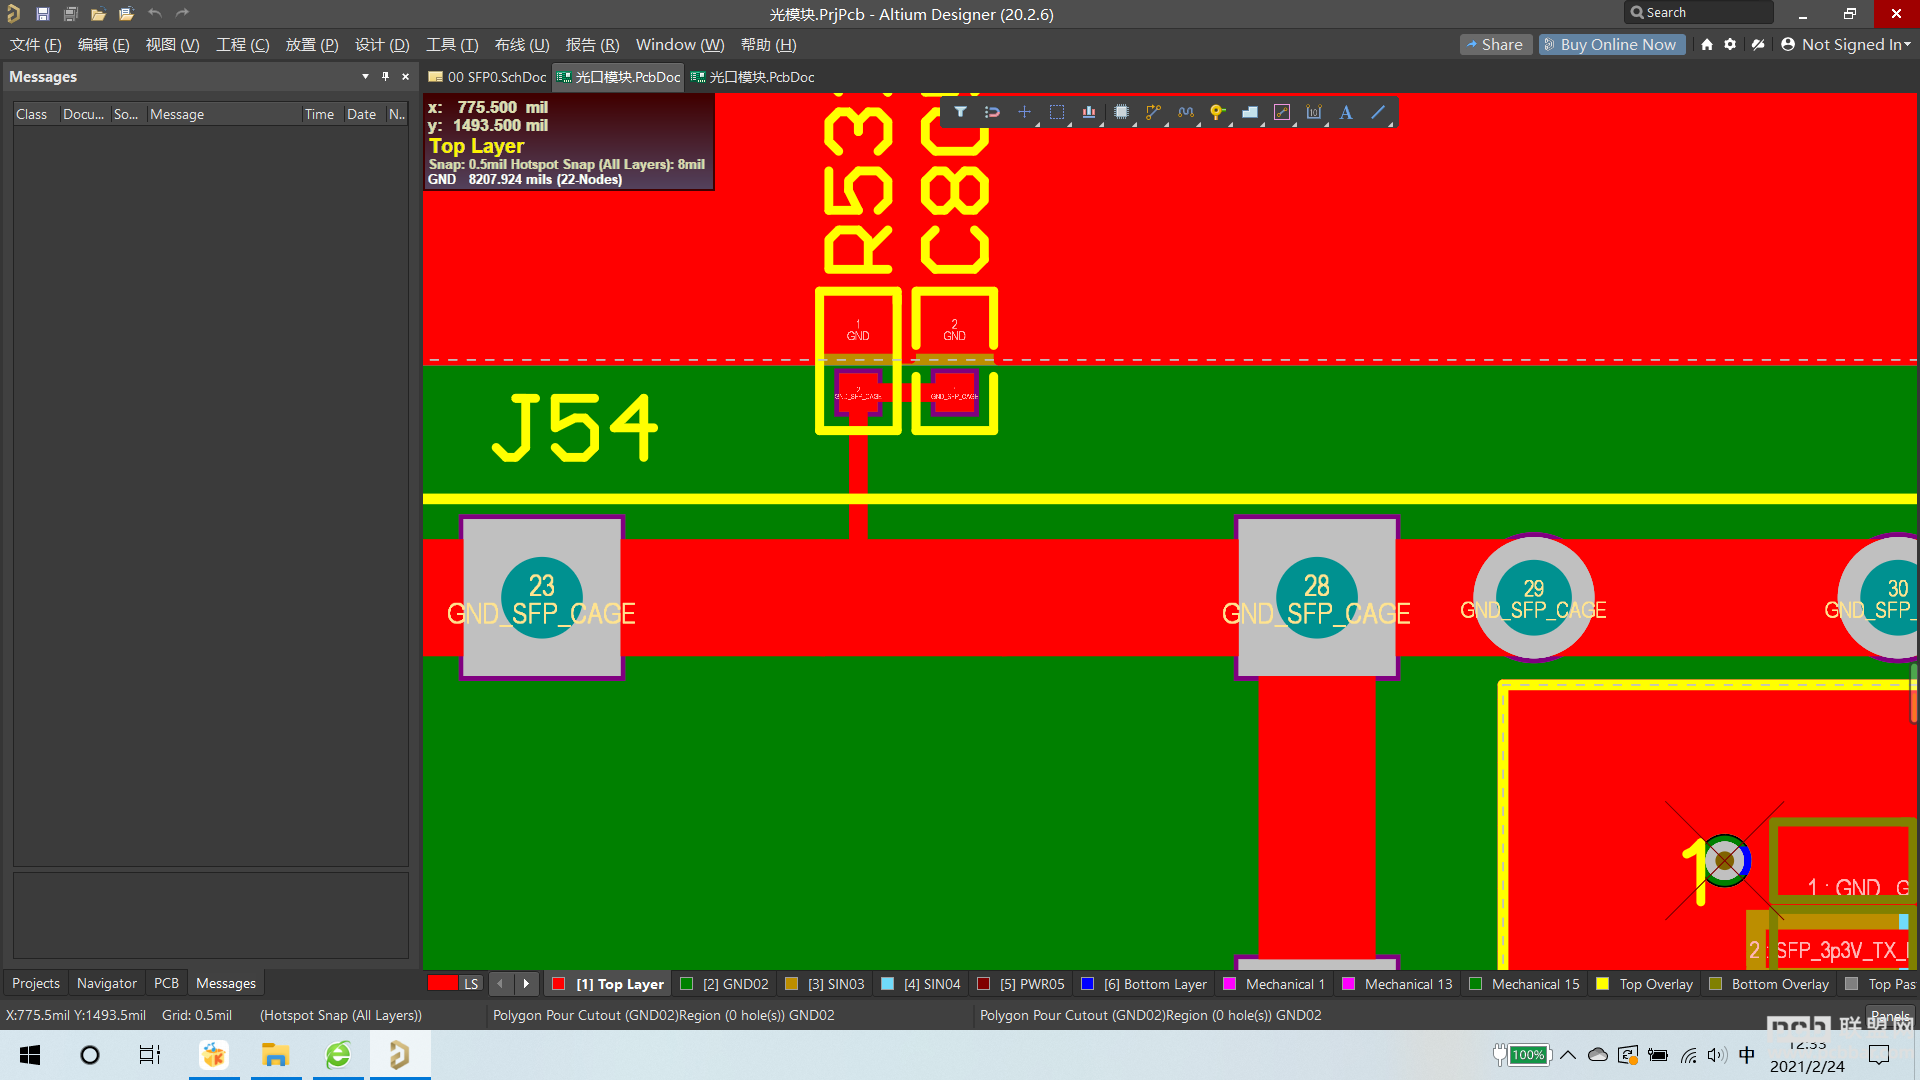Pin the Messages panel
1920x1080 pixels.
[385, 76]
